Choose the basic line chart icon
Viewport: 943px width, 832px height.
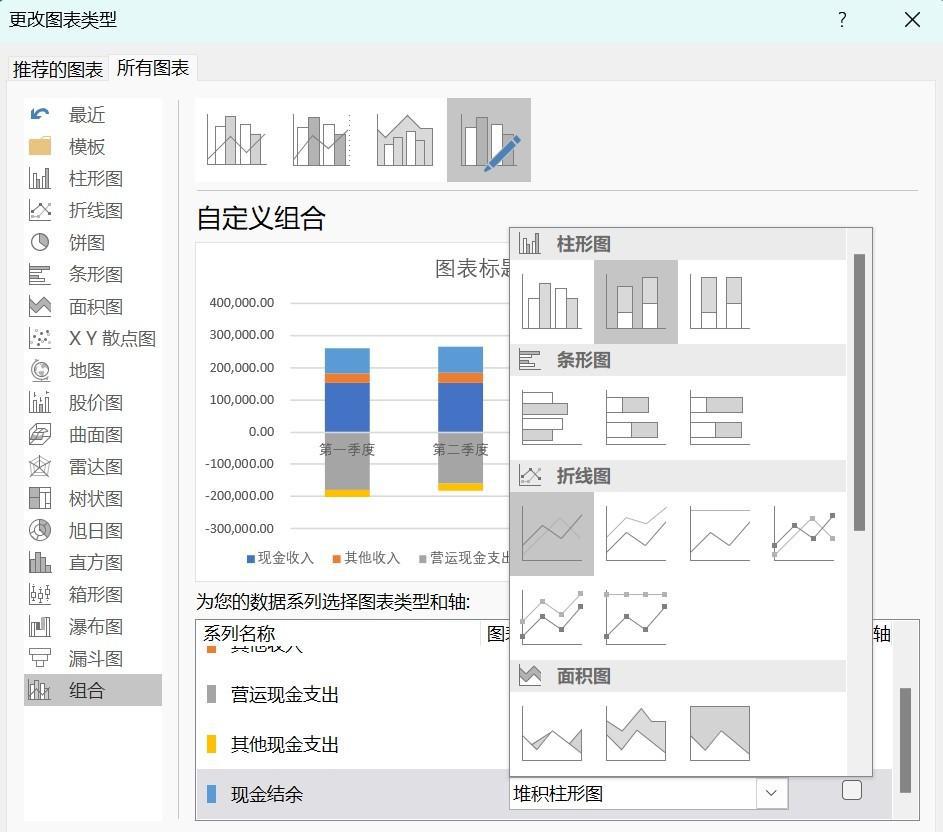[x=551, y=534]
